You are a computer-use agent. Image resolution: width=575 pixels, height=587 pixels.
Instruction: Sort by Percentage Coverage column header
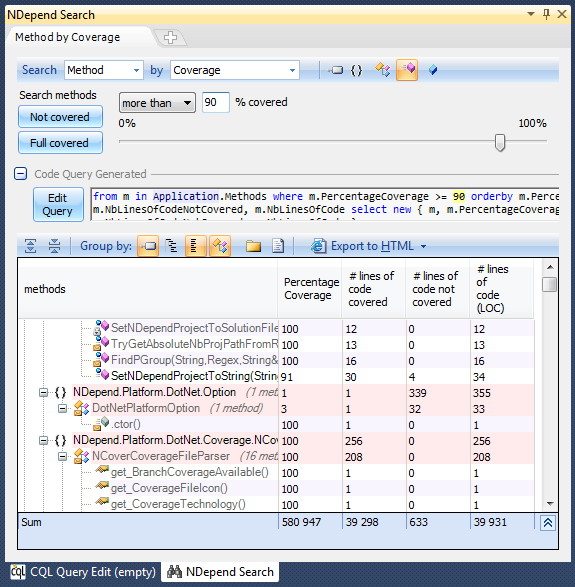(310, 289)
